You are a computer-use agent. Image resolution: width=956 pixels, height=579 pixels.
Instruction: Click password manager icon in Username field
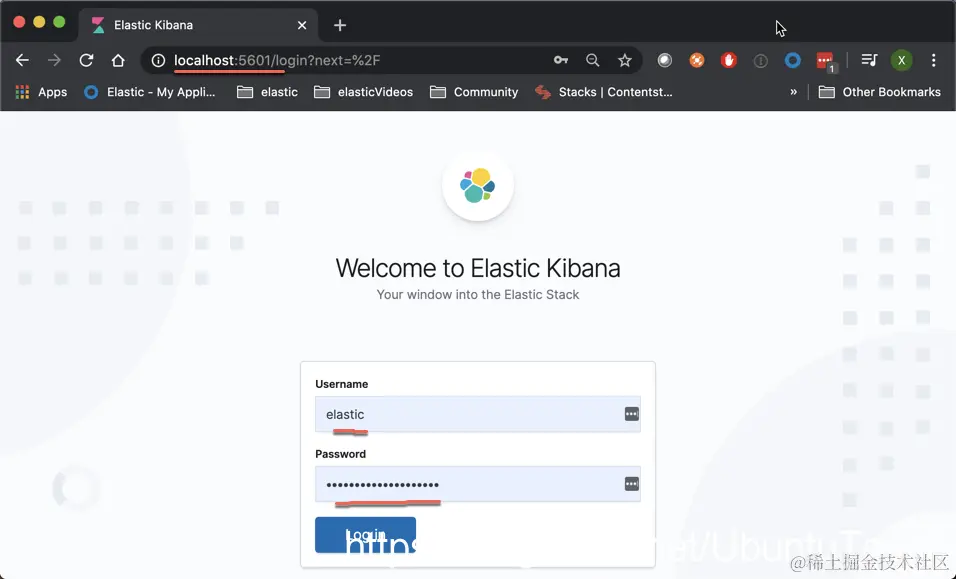pos(632,414)
